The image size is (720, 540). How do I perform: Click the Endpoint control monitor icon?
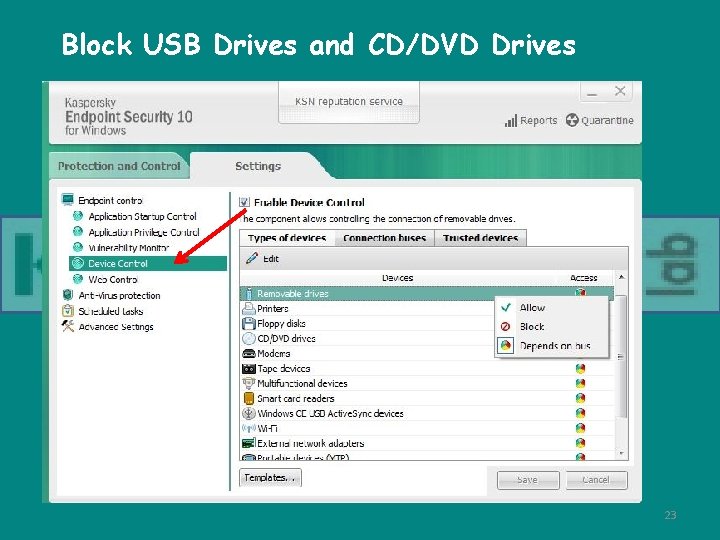[68, 200]
